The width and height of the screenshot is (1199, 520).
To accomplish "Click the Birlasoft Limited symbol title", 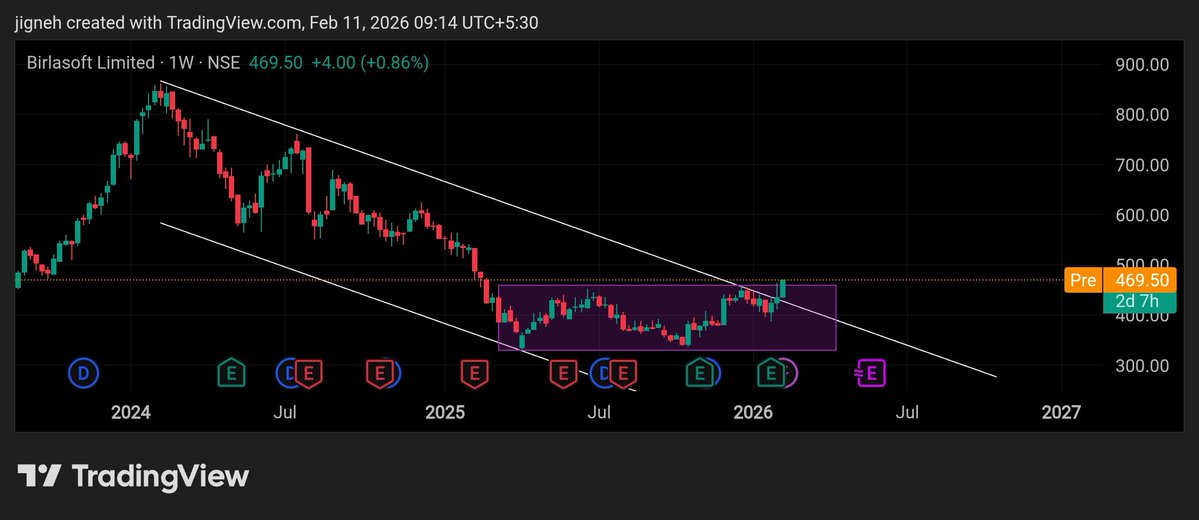I will tap(92, 63).
